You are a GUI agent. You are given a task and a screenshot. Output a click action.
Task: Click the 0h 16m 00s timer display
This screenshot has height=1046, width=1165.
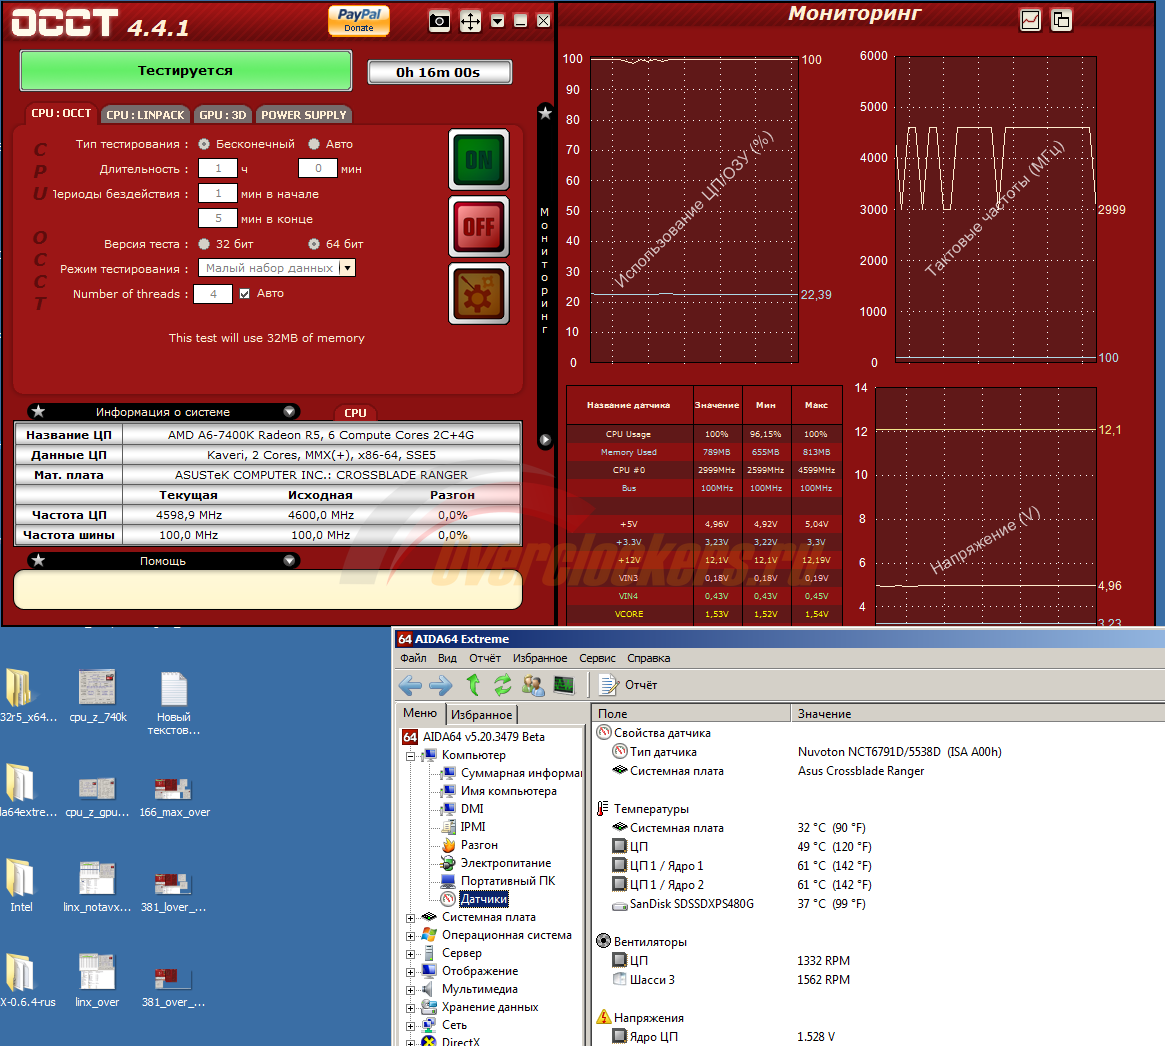439,72
